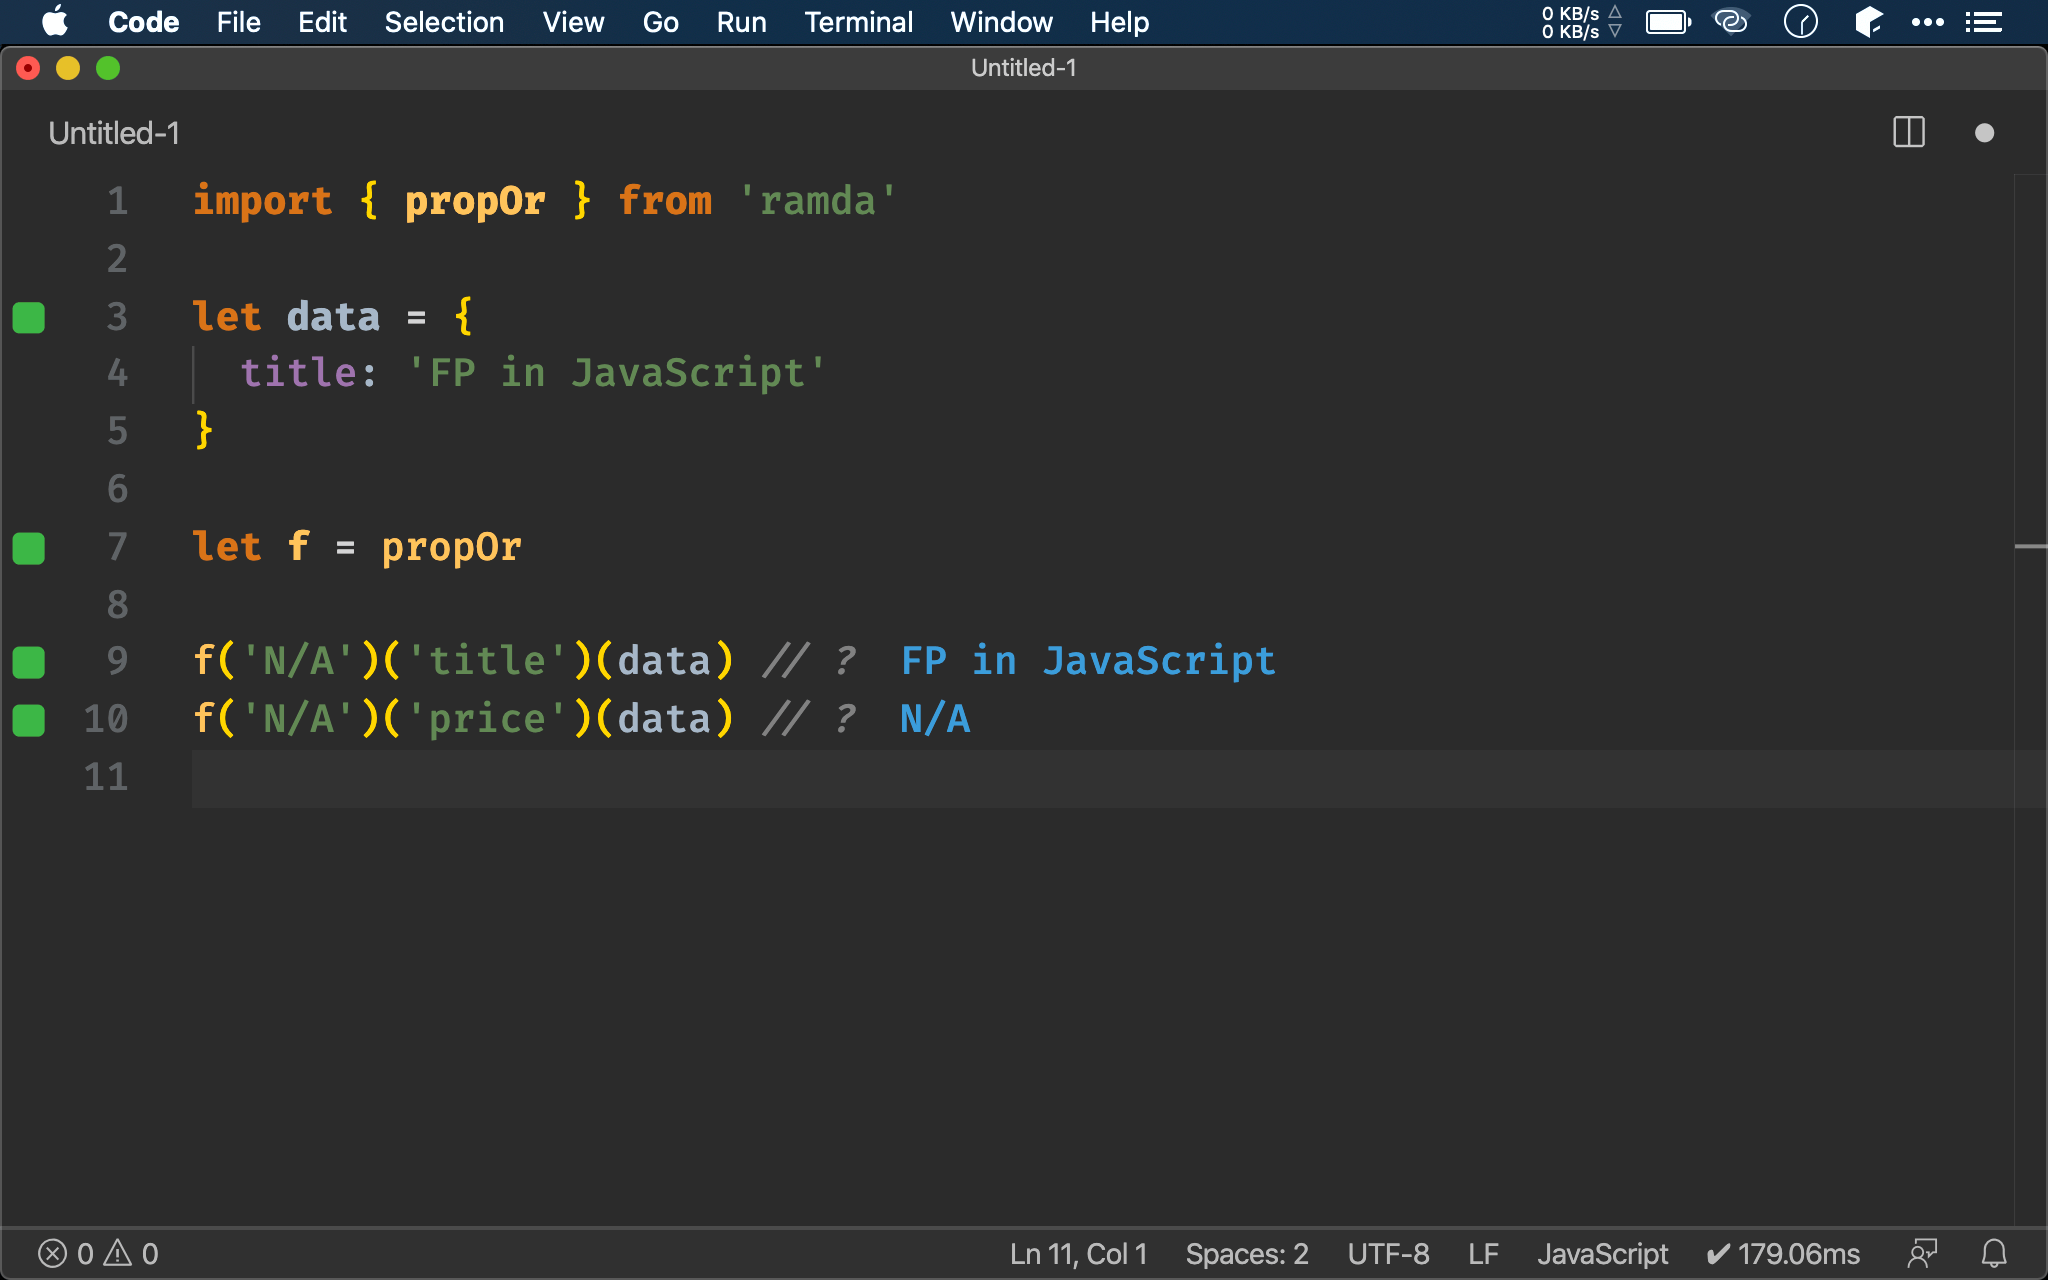Open the Notification Center list icon
2048x1280 pixels.
click(1983, 22)
